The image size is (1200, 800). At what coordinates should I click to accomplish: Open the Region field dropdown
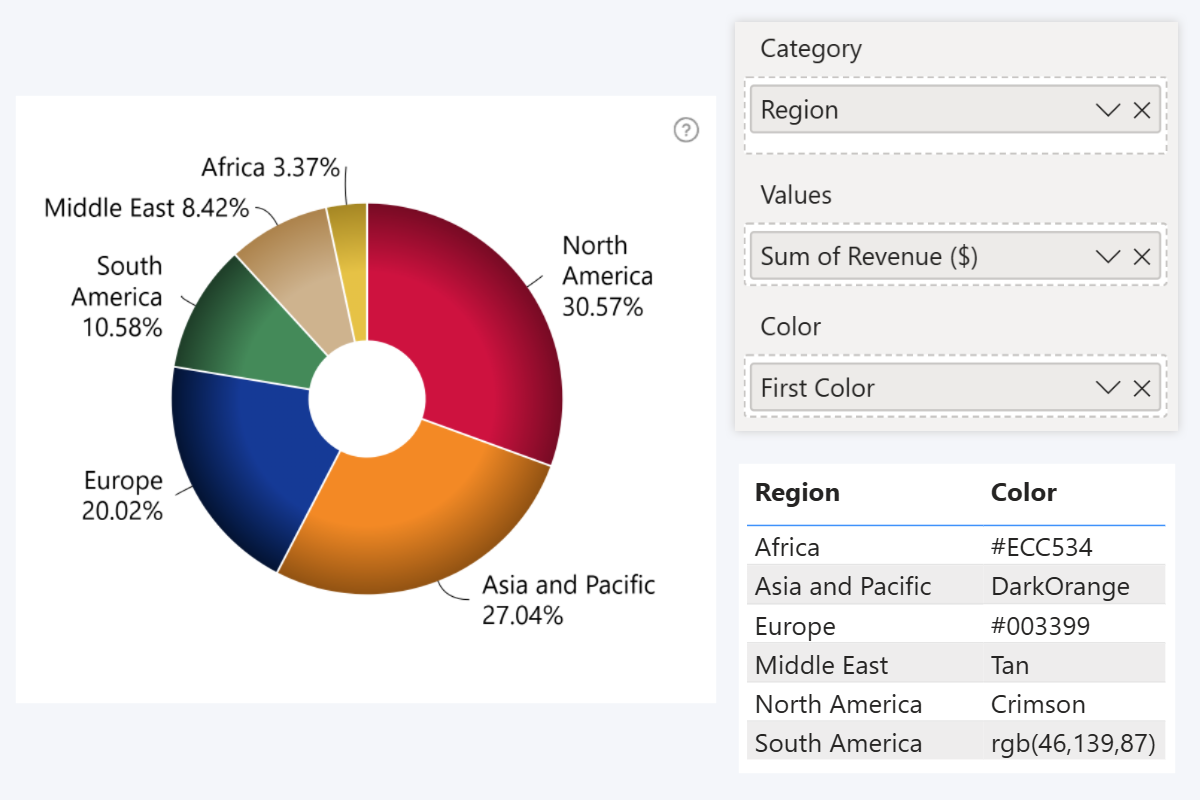tap(1107, 110)
